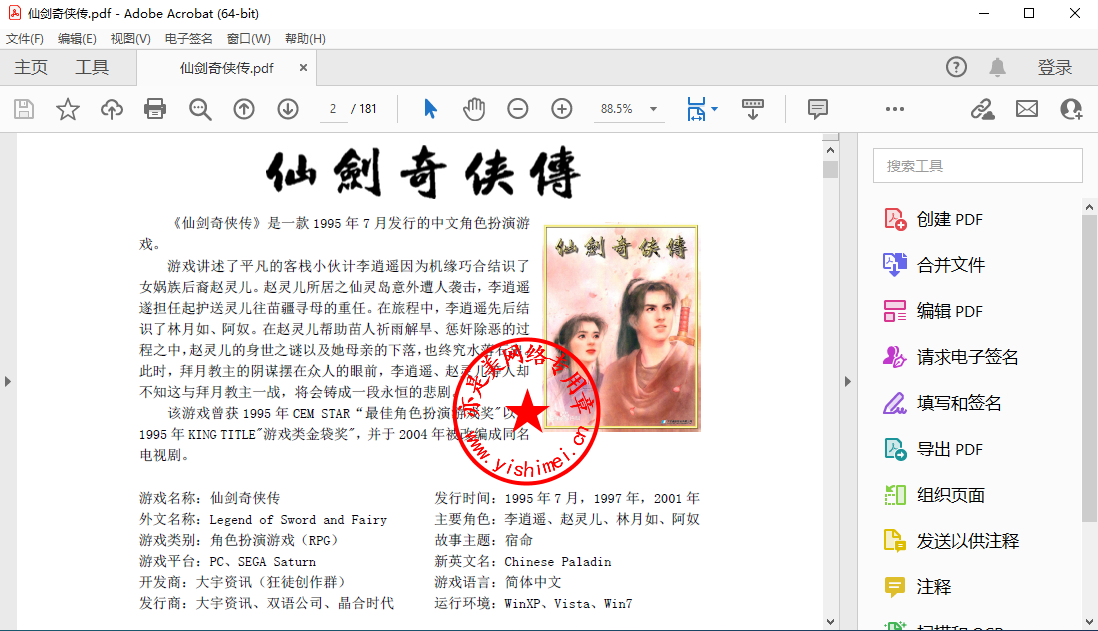This screenshot has height=631, width=1098.
Task: Send file by email
Action: [1027, 109]
